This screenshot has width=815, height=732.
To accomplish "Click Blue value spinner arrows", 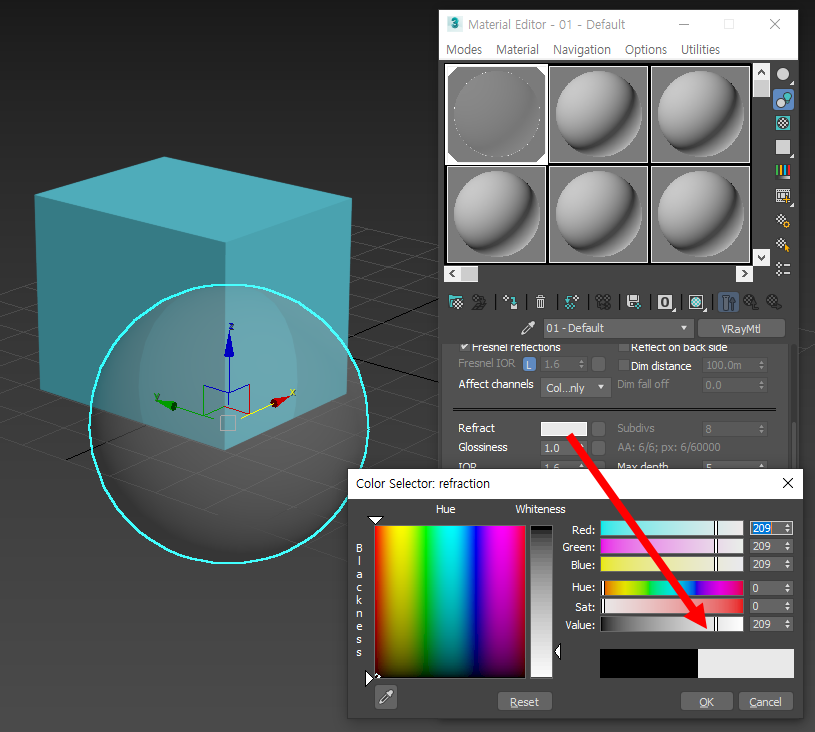I will [788, 565].
